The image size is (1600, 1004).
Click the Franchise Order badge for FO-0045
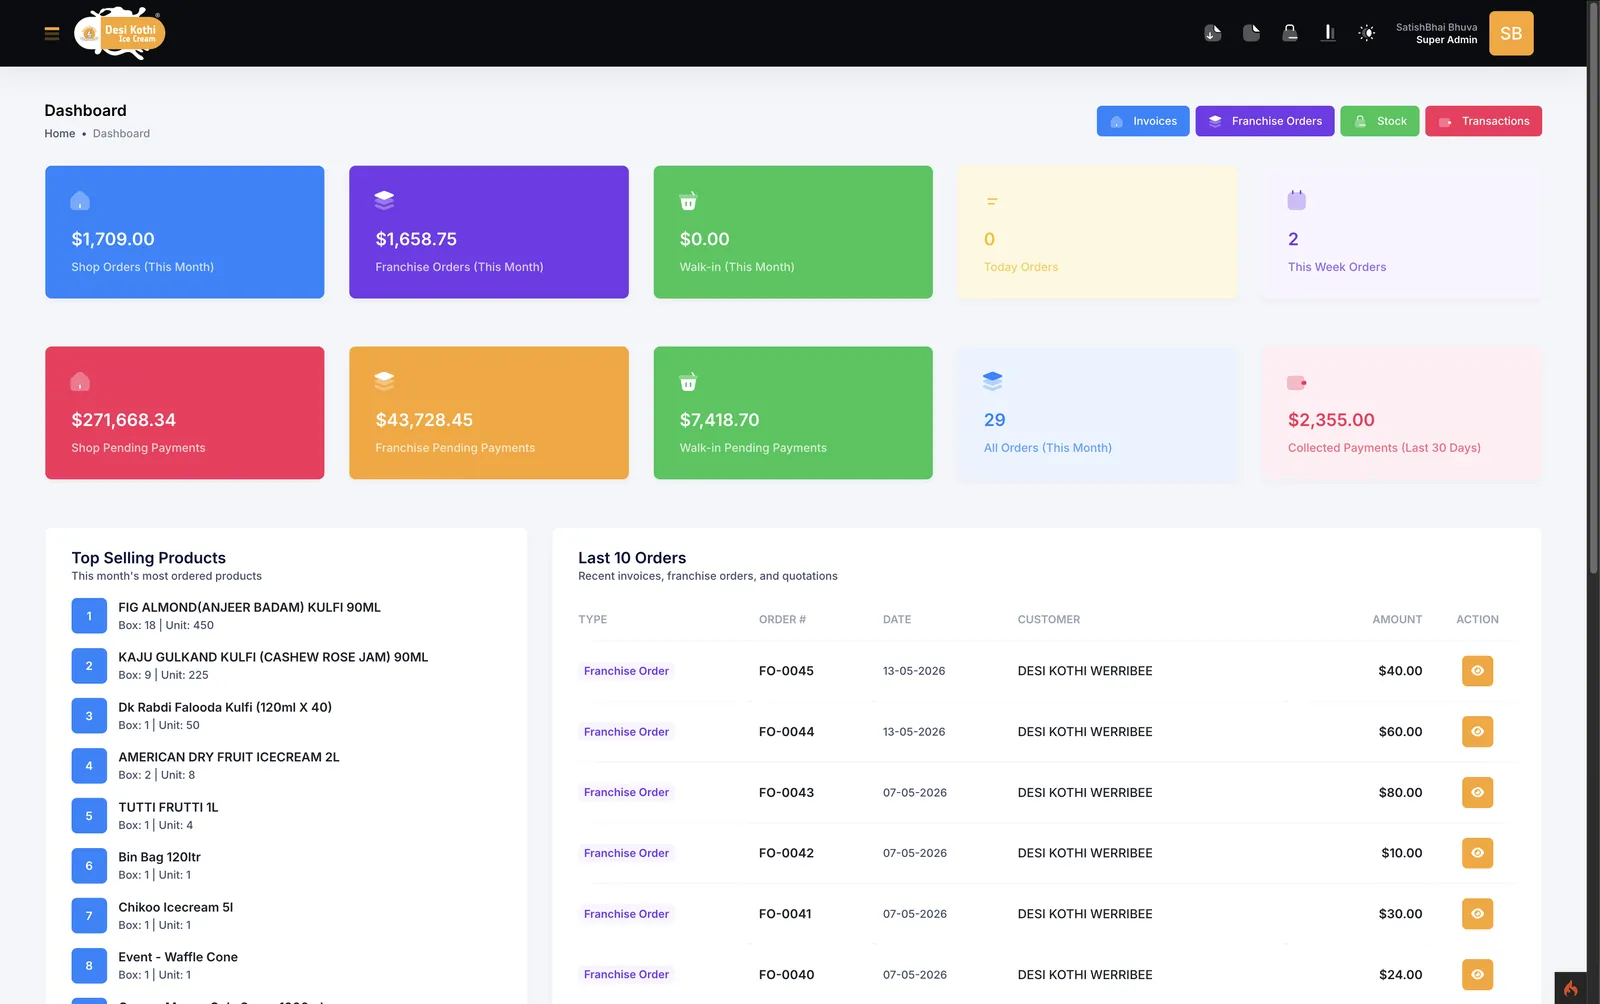click(x=626, y=671)
